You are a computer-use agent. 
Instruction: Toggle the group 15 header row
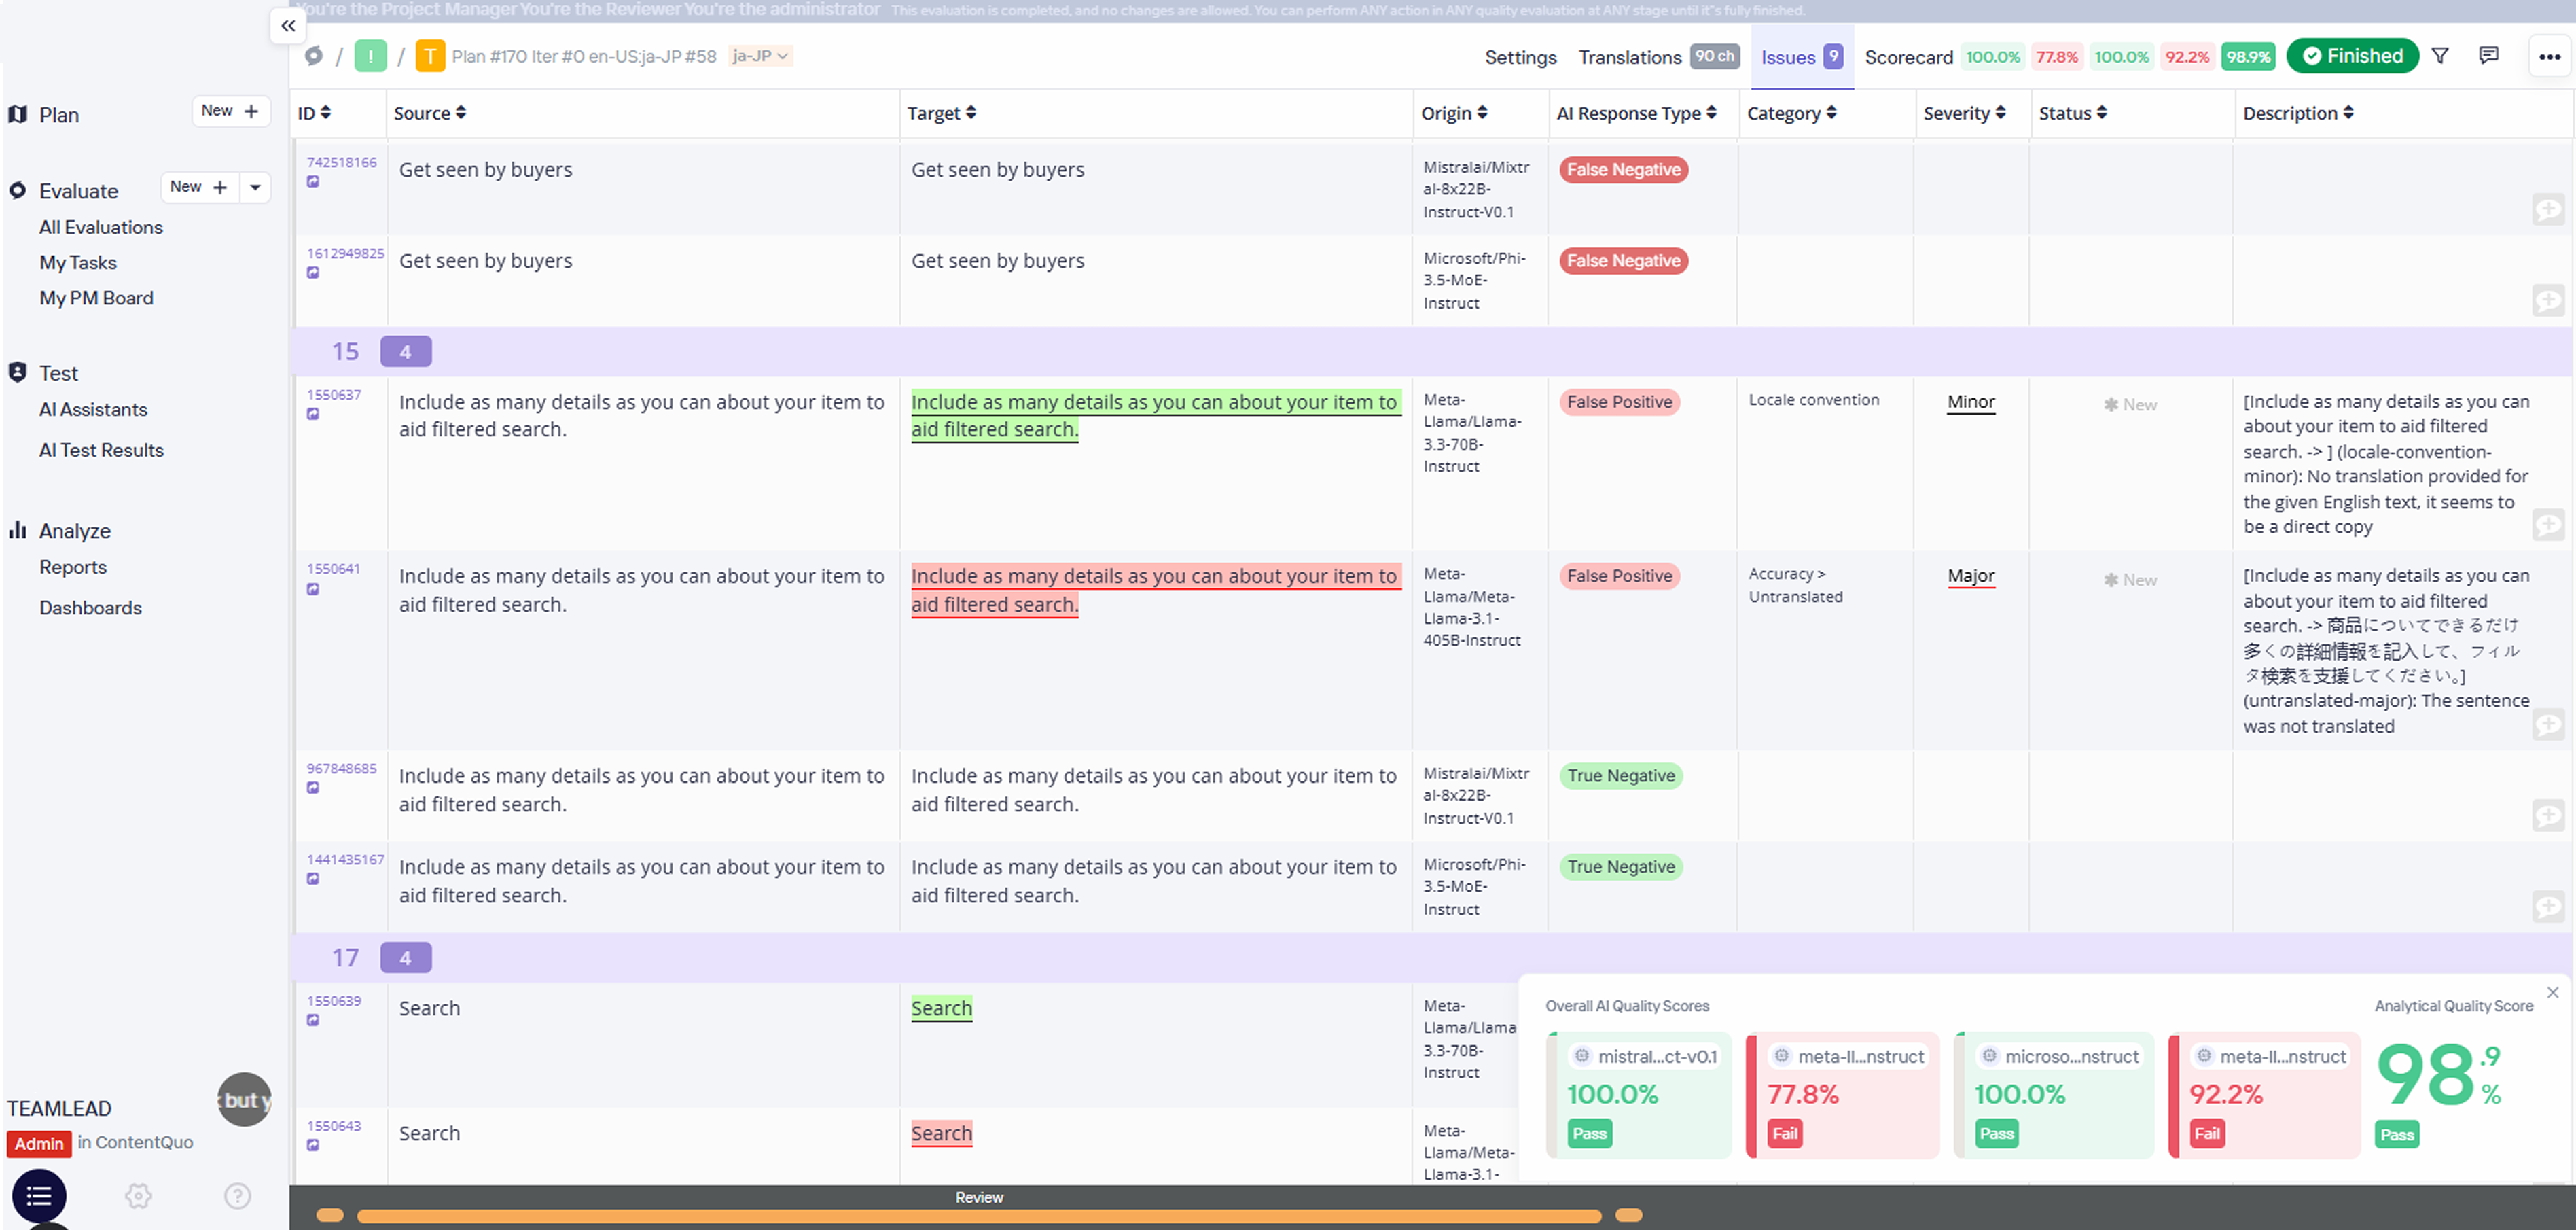[346, 351]
